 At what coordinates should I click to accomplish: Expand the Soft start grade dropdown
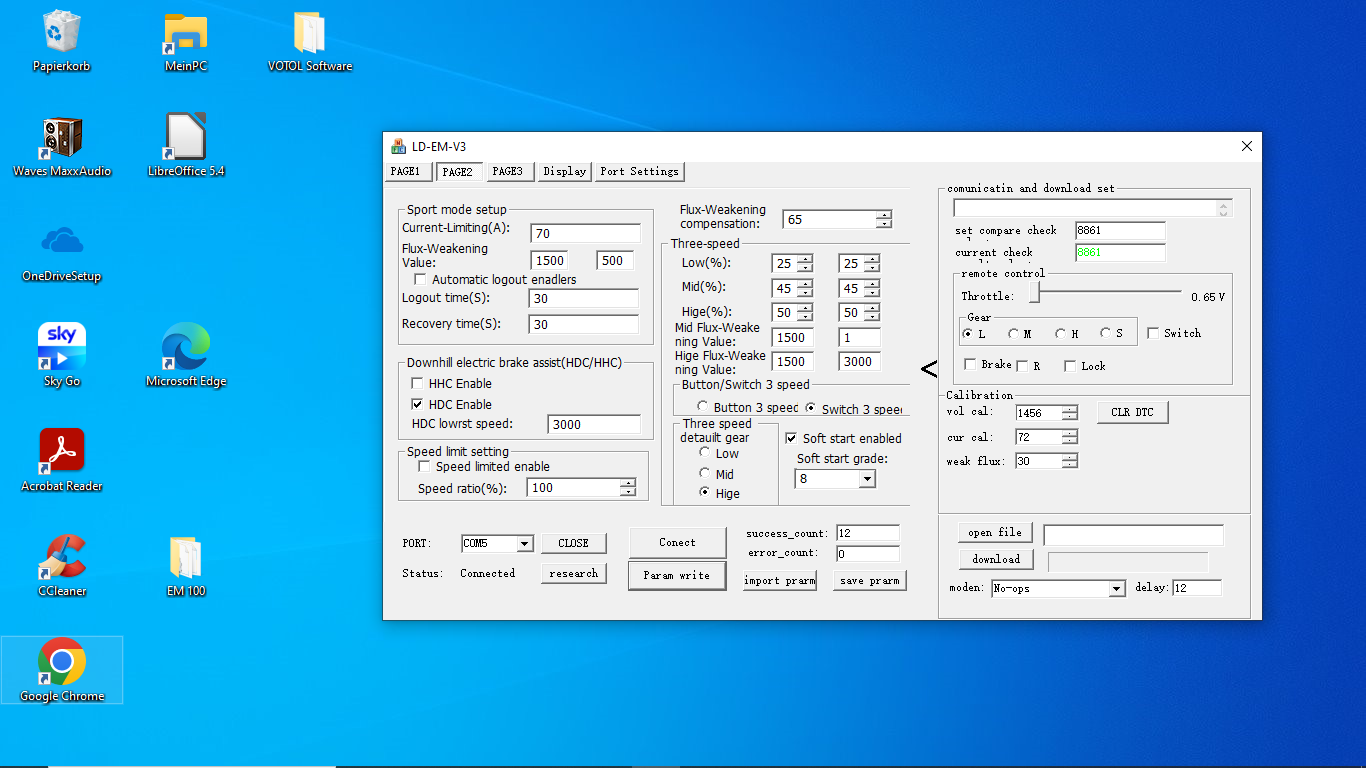click(x=866, y=479)
